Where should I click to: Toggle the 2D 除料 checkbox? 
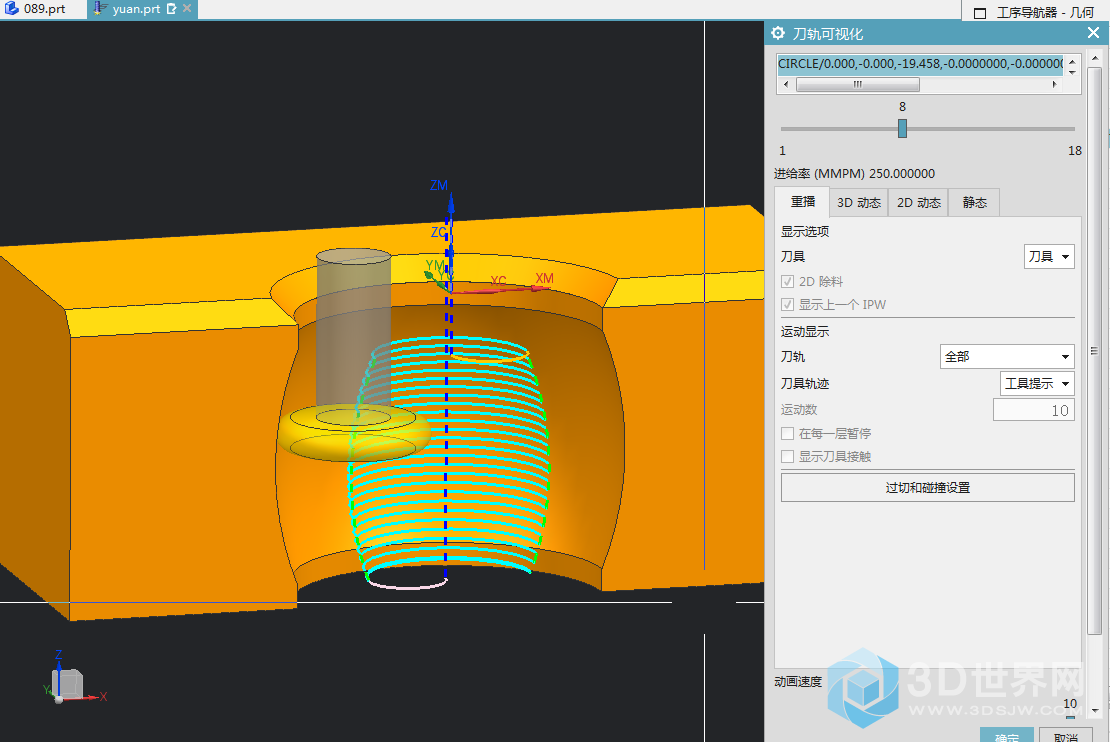(x=787, y=281)
